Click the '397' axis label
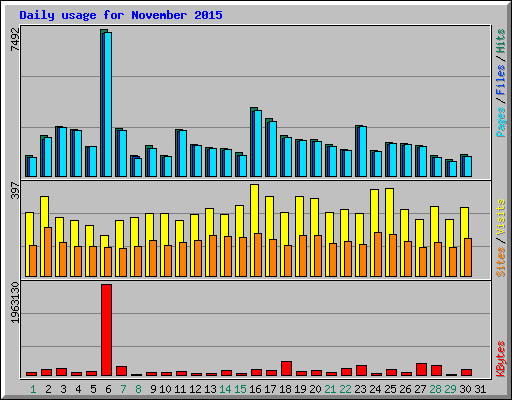This screenshot has width=512, height=400. click(15, 190)
